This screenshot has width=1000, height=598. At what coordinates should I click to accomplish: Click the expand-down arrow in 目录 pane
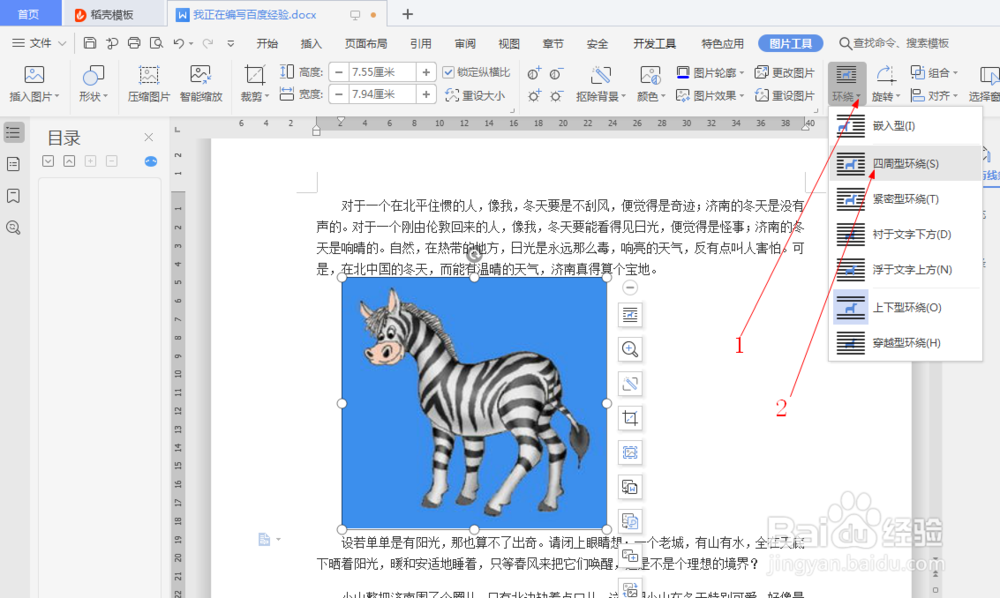pos(48,161)
